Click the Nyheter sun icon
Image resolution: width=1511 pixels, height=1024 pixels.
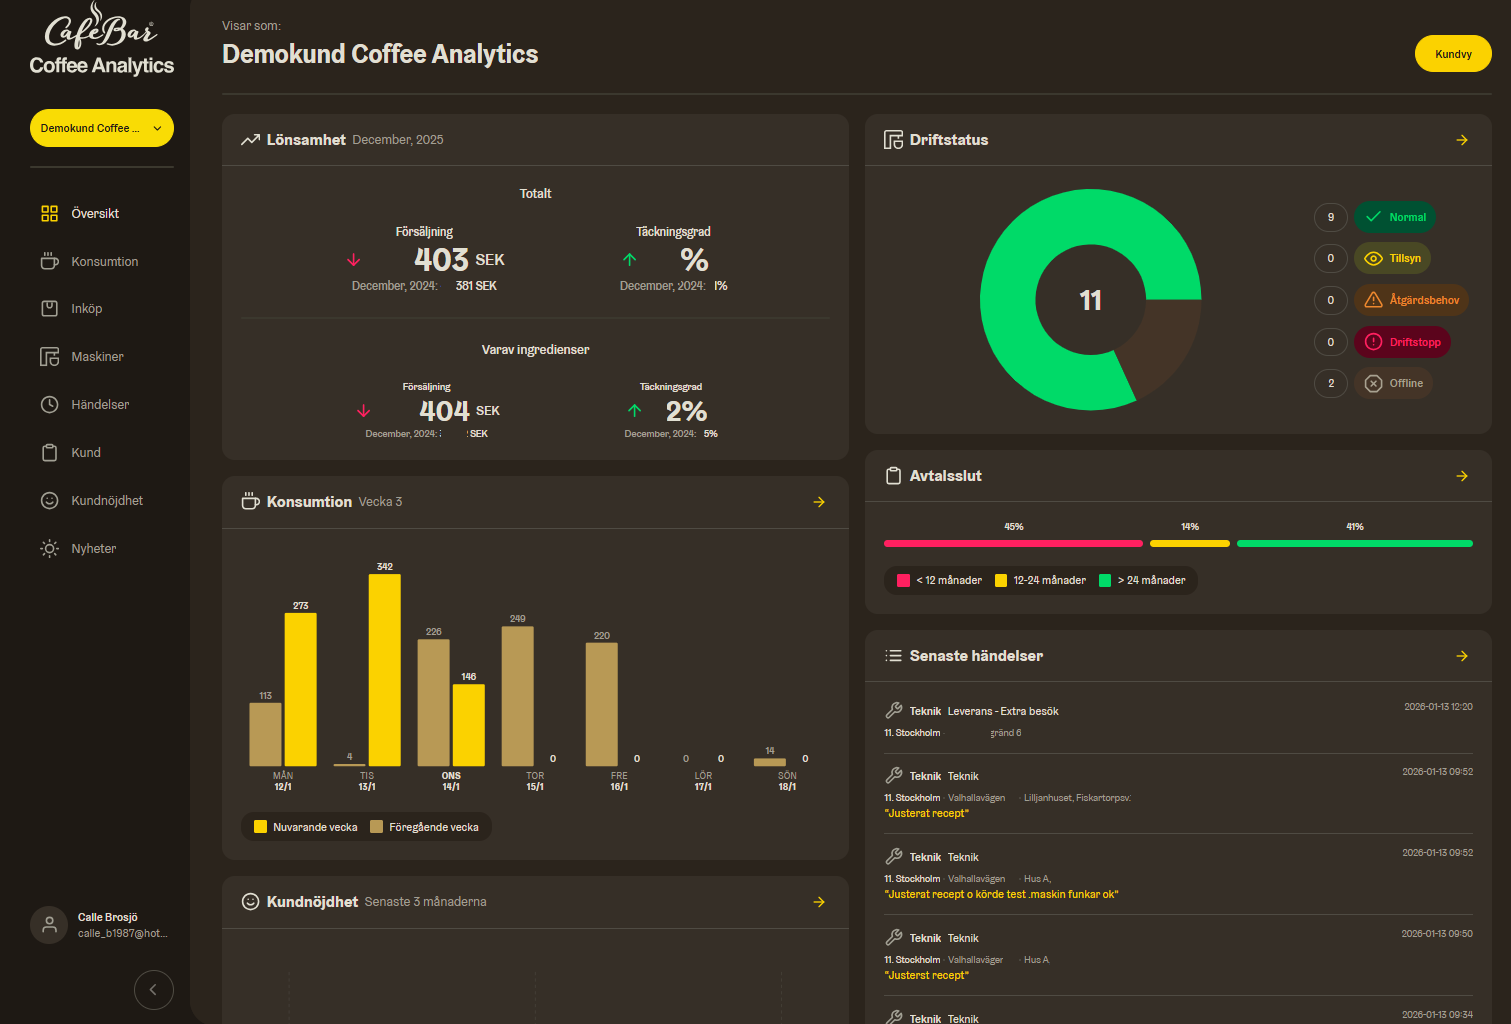(x=49, y=549)
